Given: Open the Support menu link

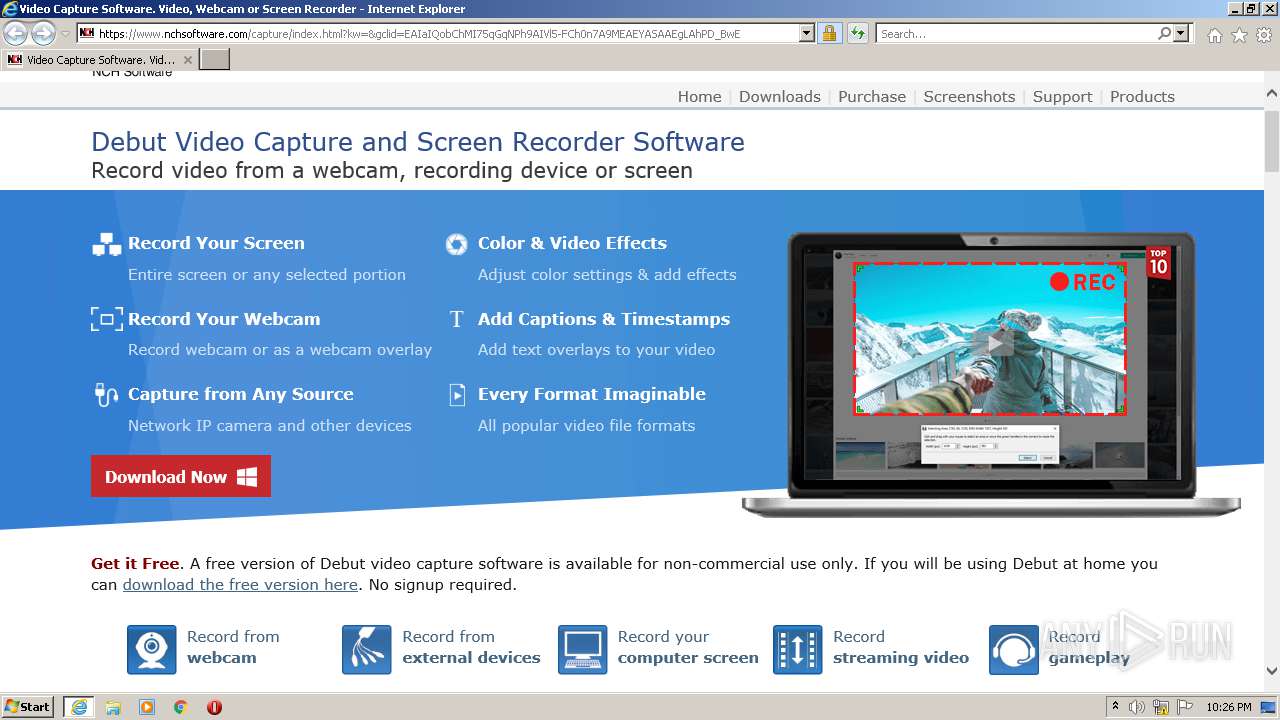Looking at the screenshot, I should pyautogui.click(x=1062, y=96).
